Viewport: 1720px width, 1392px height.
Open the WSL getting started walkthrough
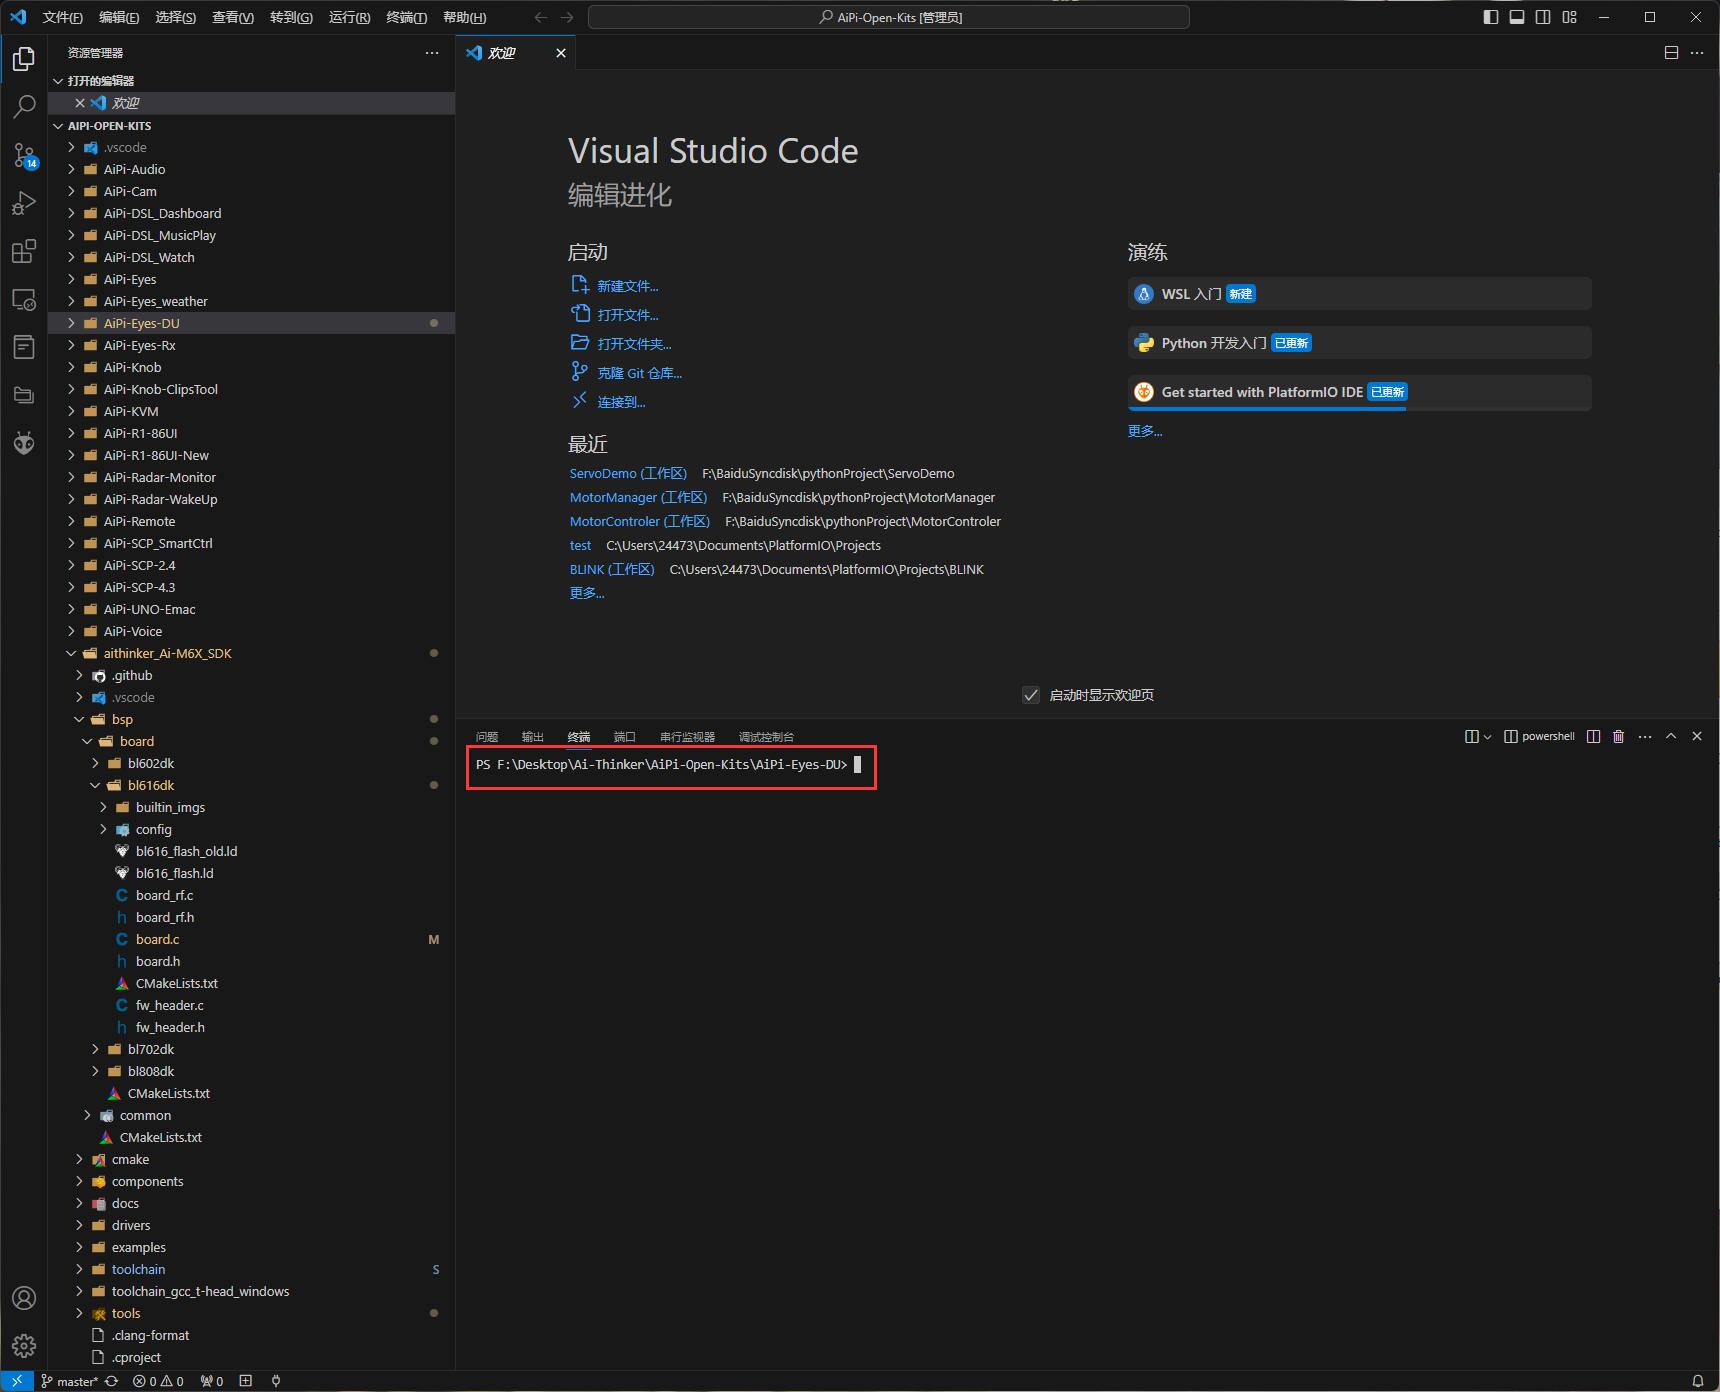pos(1359,294)
